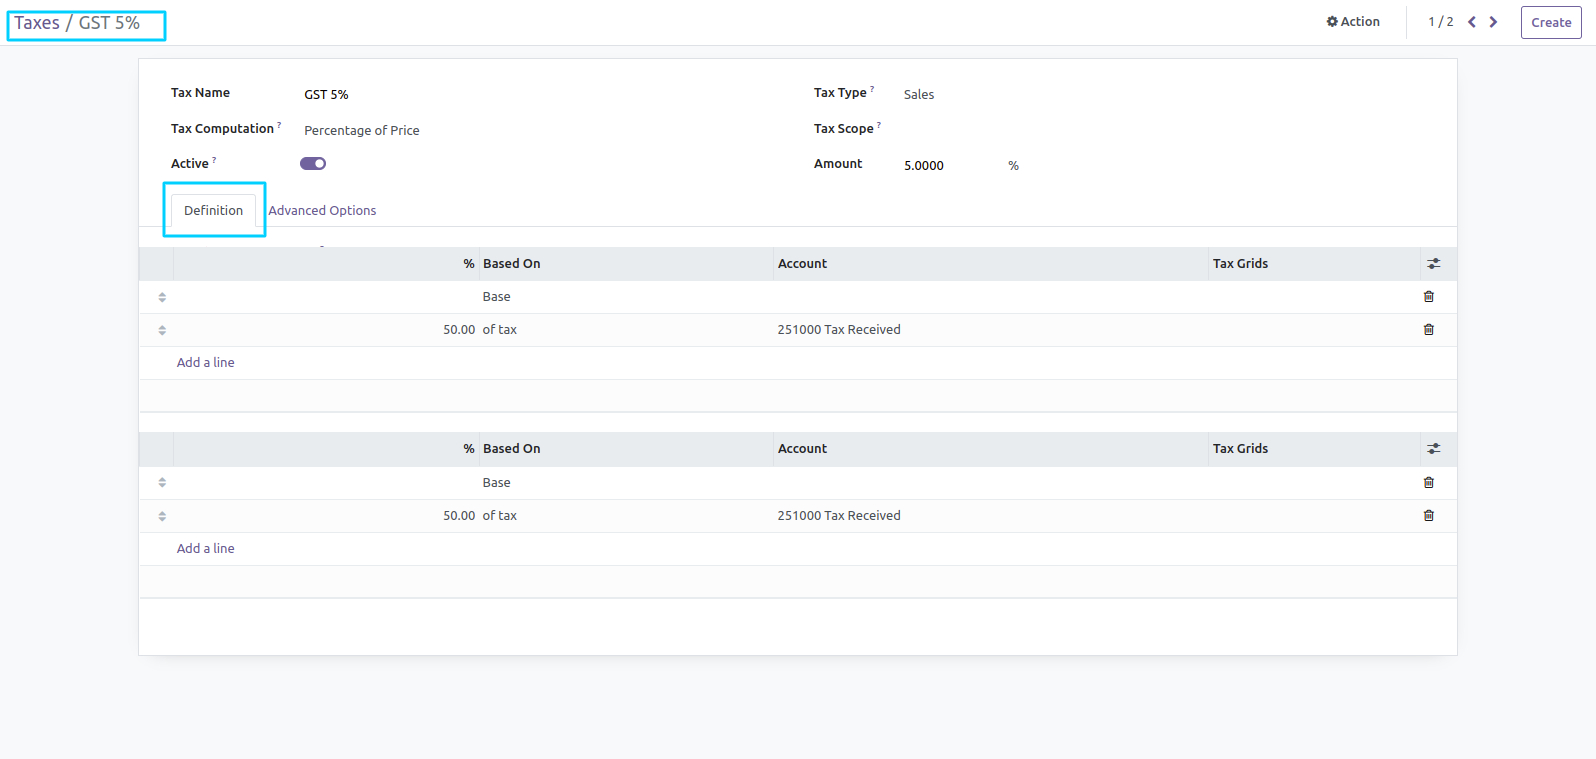The height and width of the screenshot is (759, 1596).
Task: Delete the upper table's 50.00 of tax line
Action: point(1428,330)
